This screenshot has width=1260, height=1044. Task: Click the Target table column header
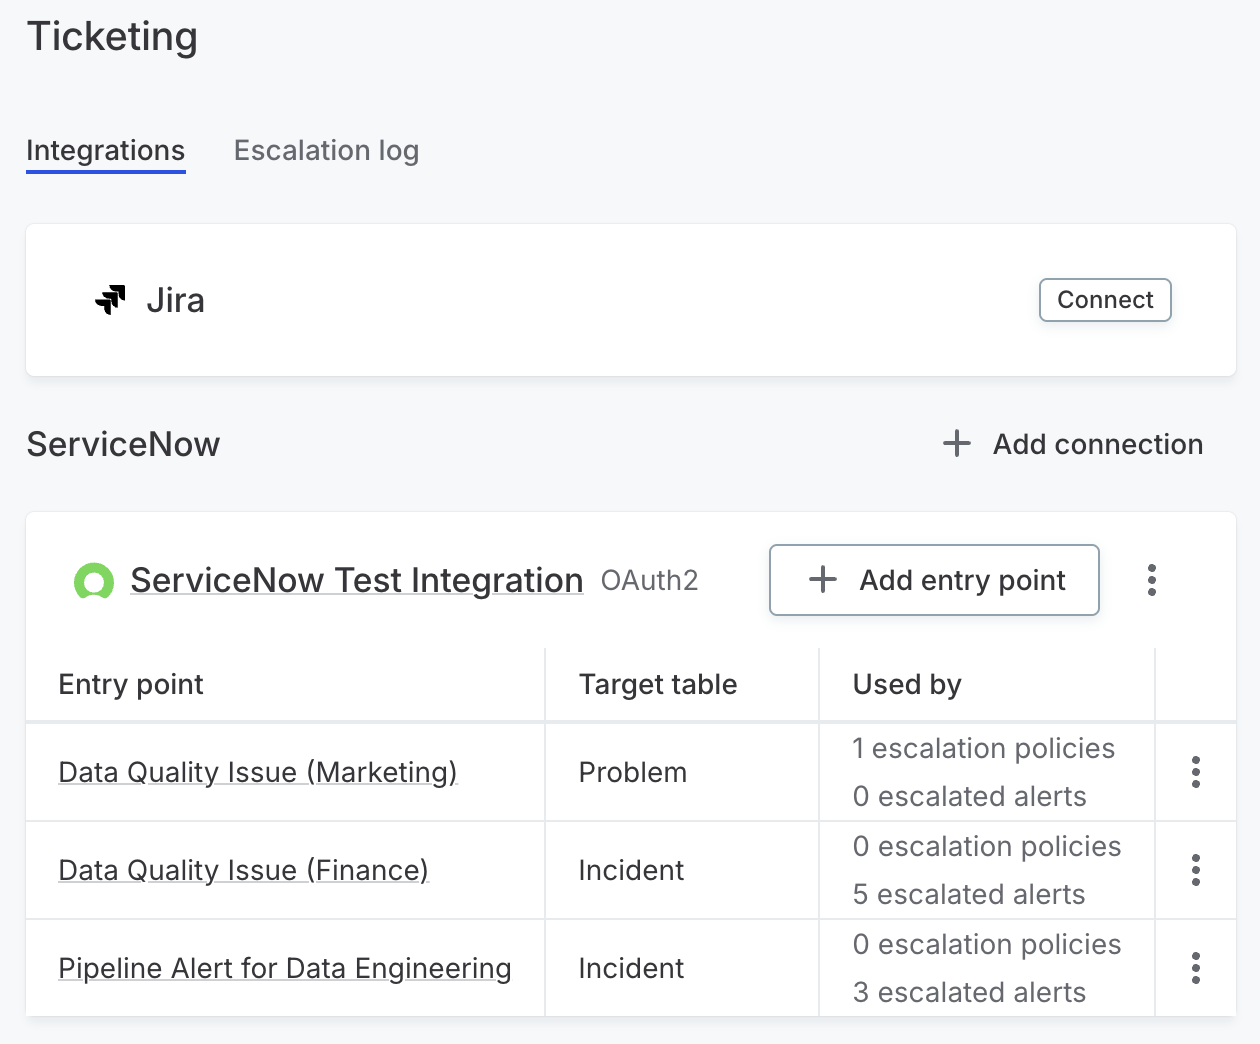point(658,684)
